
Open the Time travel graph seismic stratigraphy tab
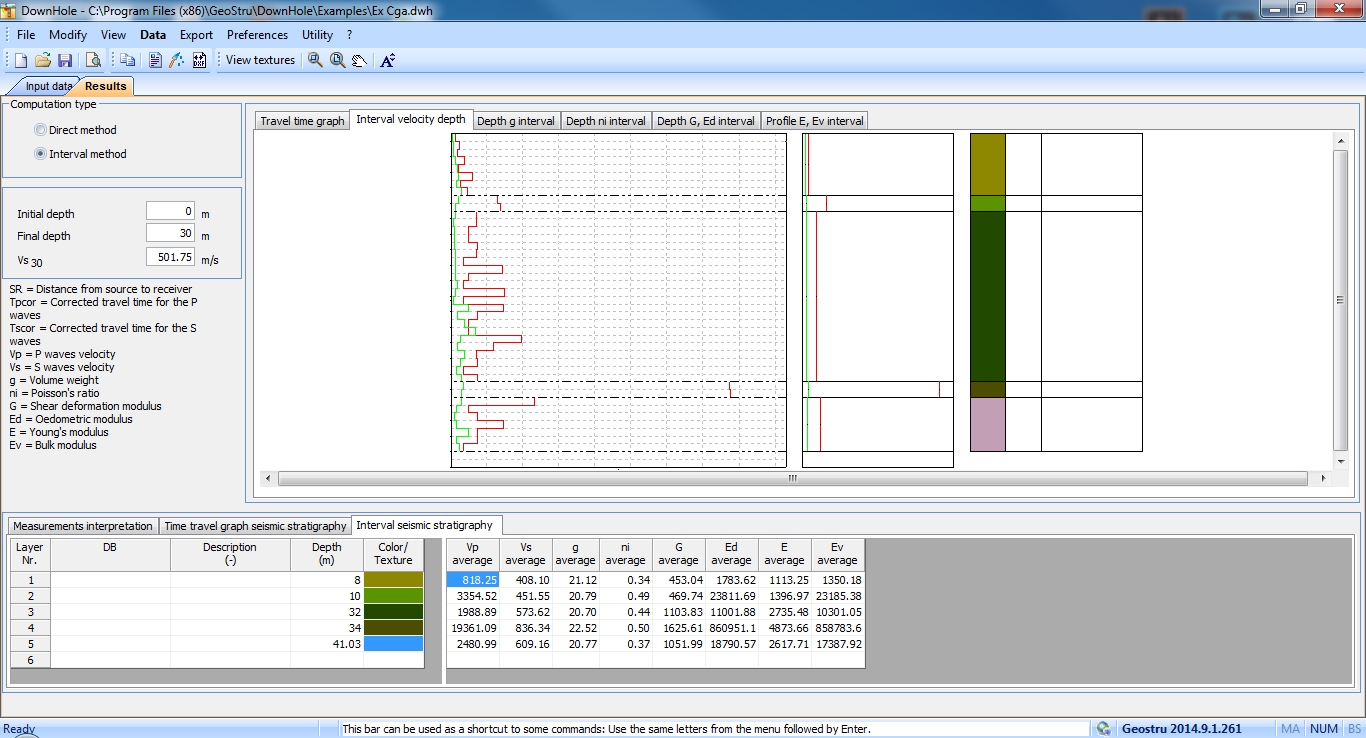[x=255, y=526]
